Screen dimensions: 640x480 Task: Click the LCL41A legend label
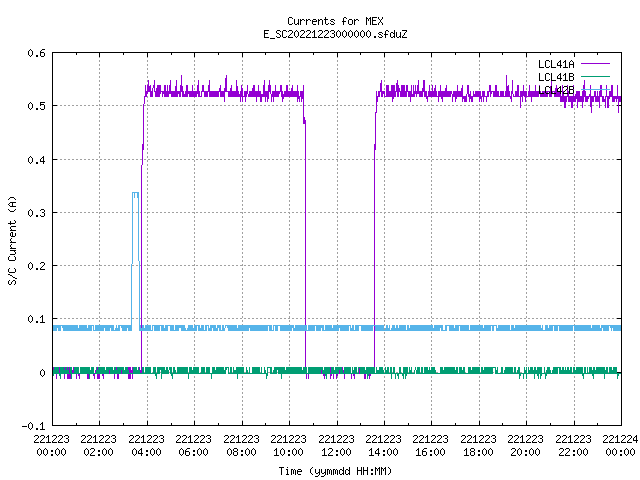click(x=556, y=64)
